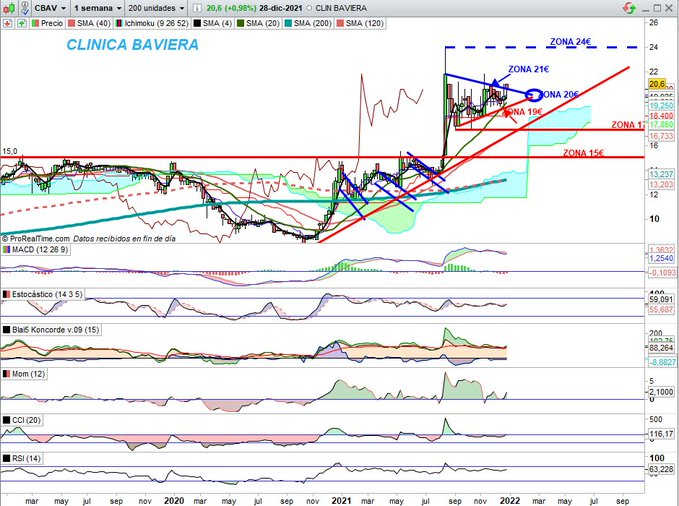Click the 2,1000 momentum value tag
The width and height of the screenshot is (679, 506).
661,392
